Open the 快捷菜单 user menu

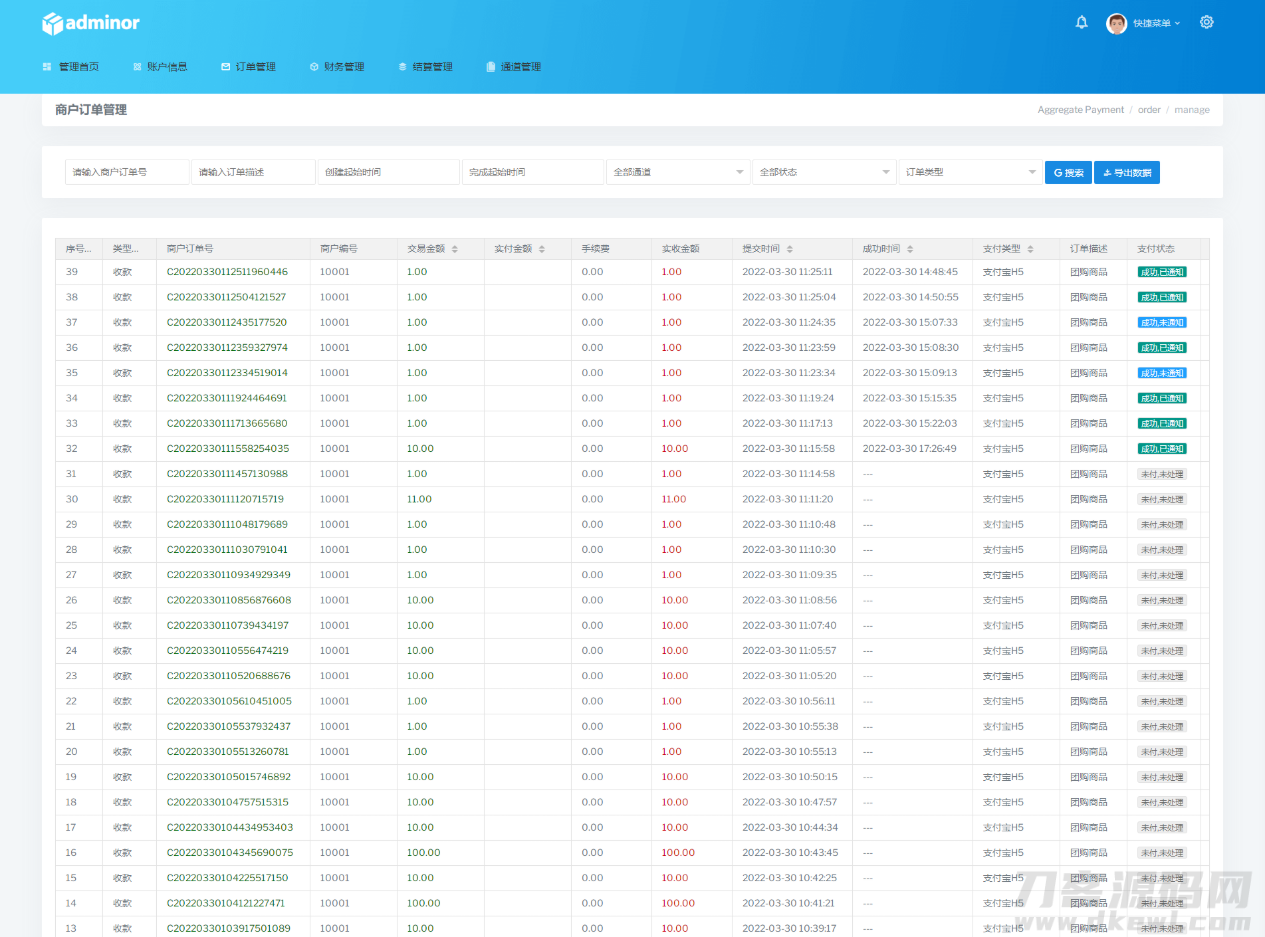[x=1156, y=23]
